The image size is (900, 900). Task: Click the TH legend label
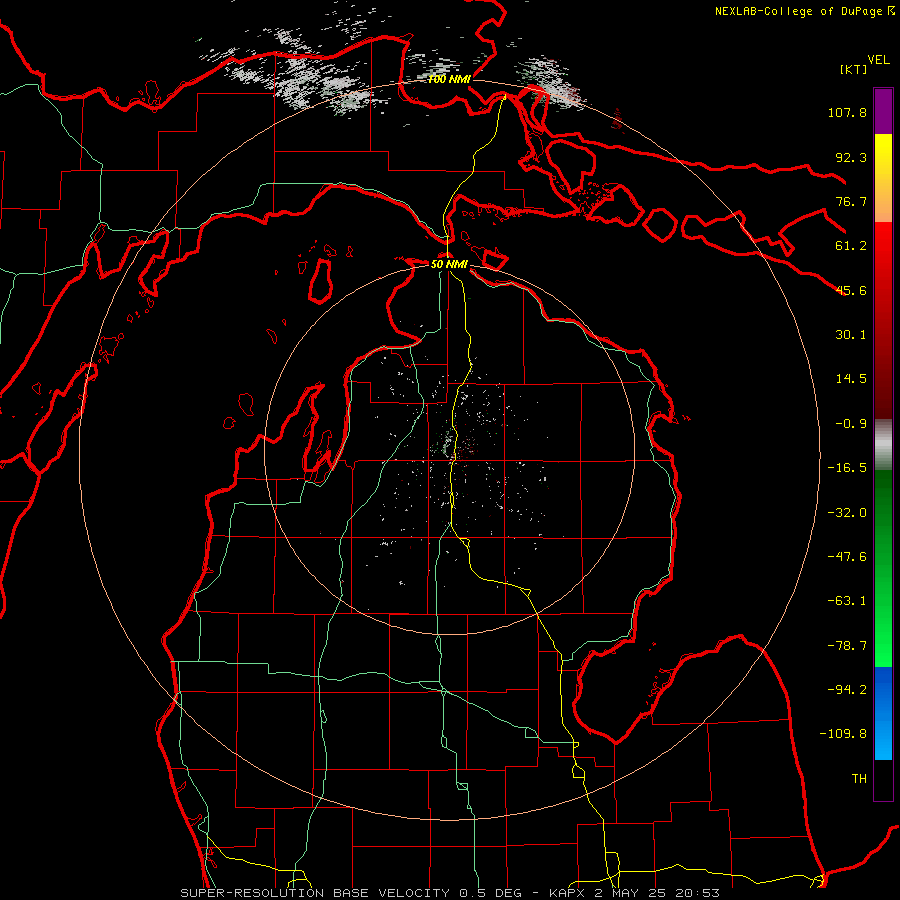859,779
